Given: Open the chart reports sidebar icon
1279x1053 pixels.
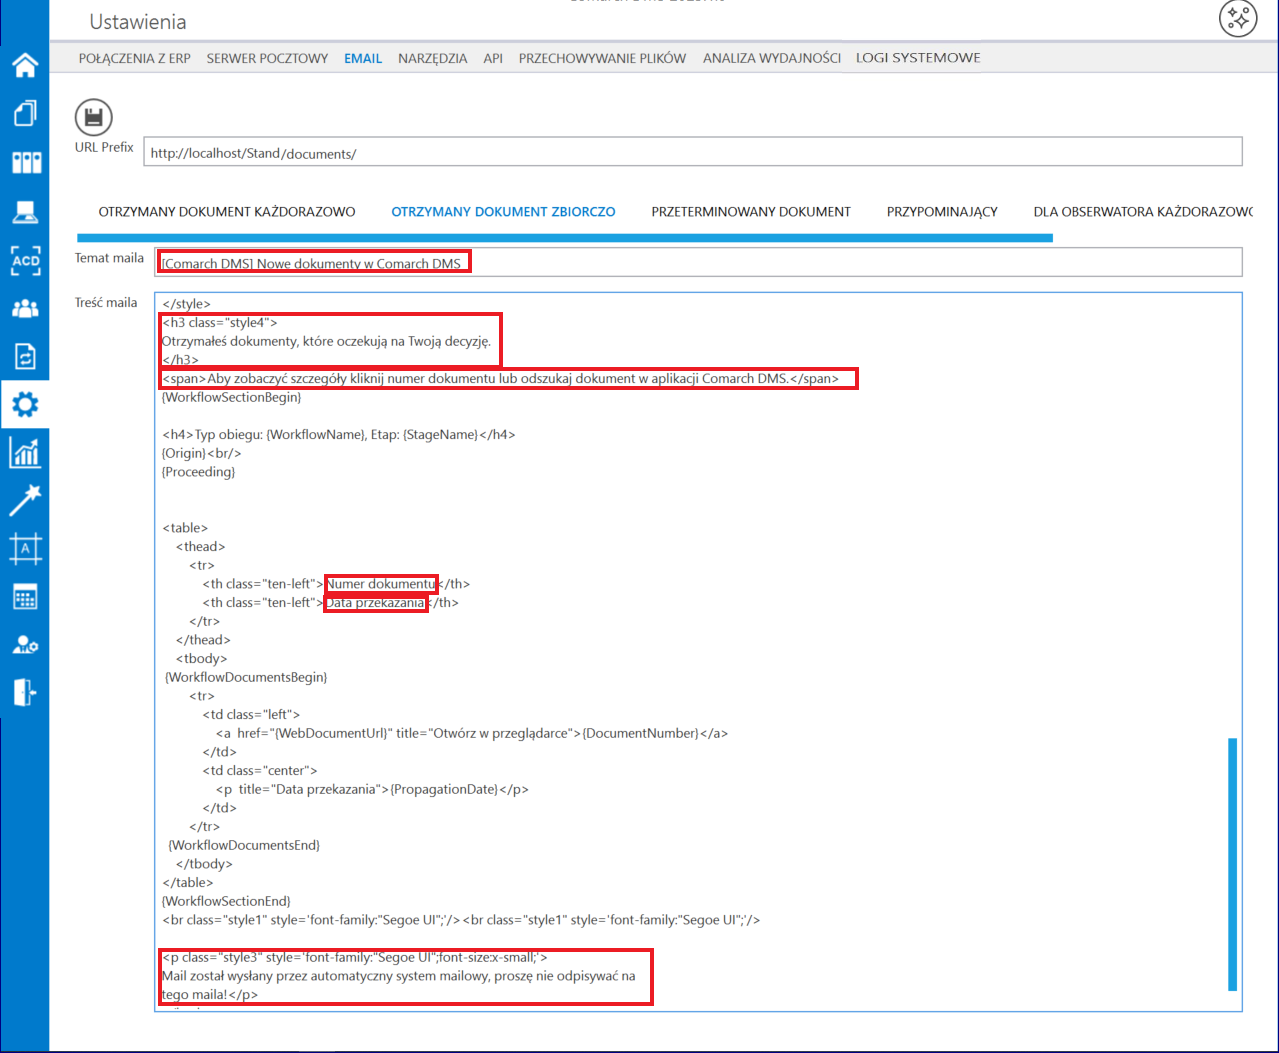Looking at the screenshot, I should (x=25, y=452).
